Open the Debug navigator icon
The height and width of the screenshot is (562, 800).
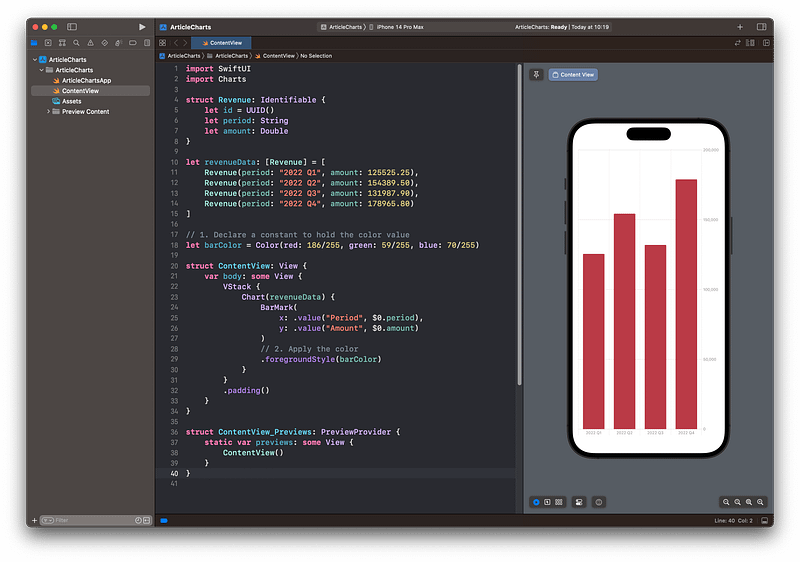[118, 43]
